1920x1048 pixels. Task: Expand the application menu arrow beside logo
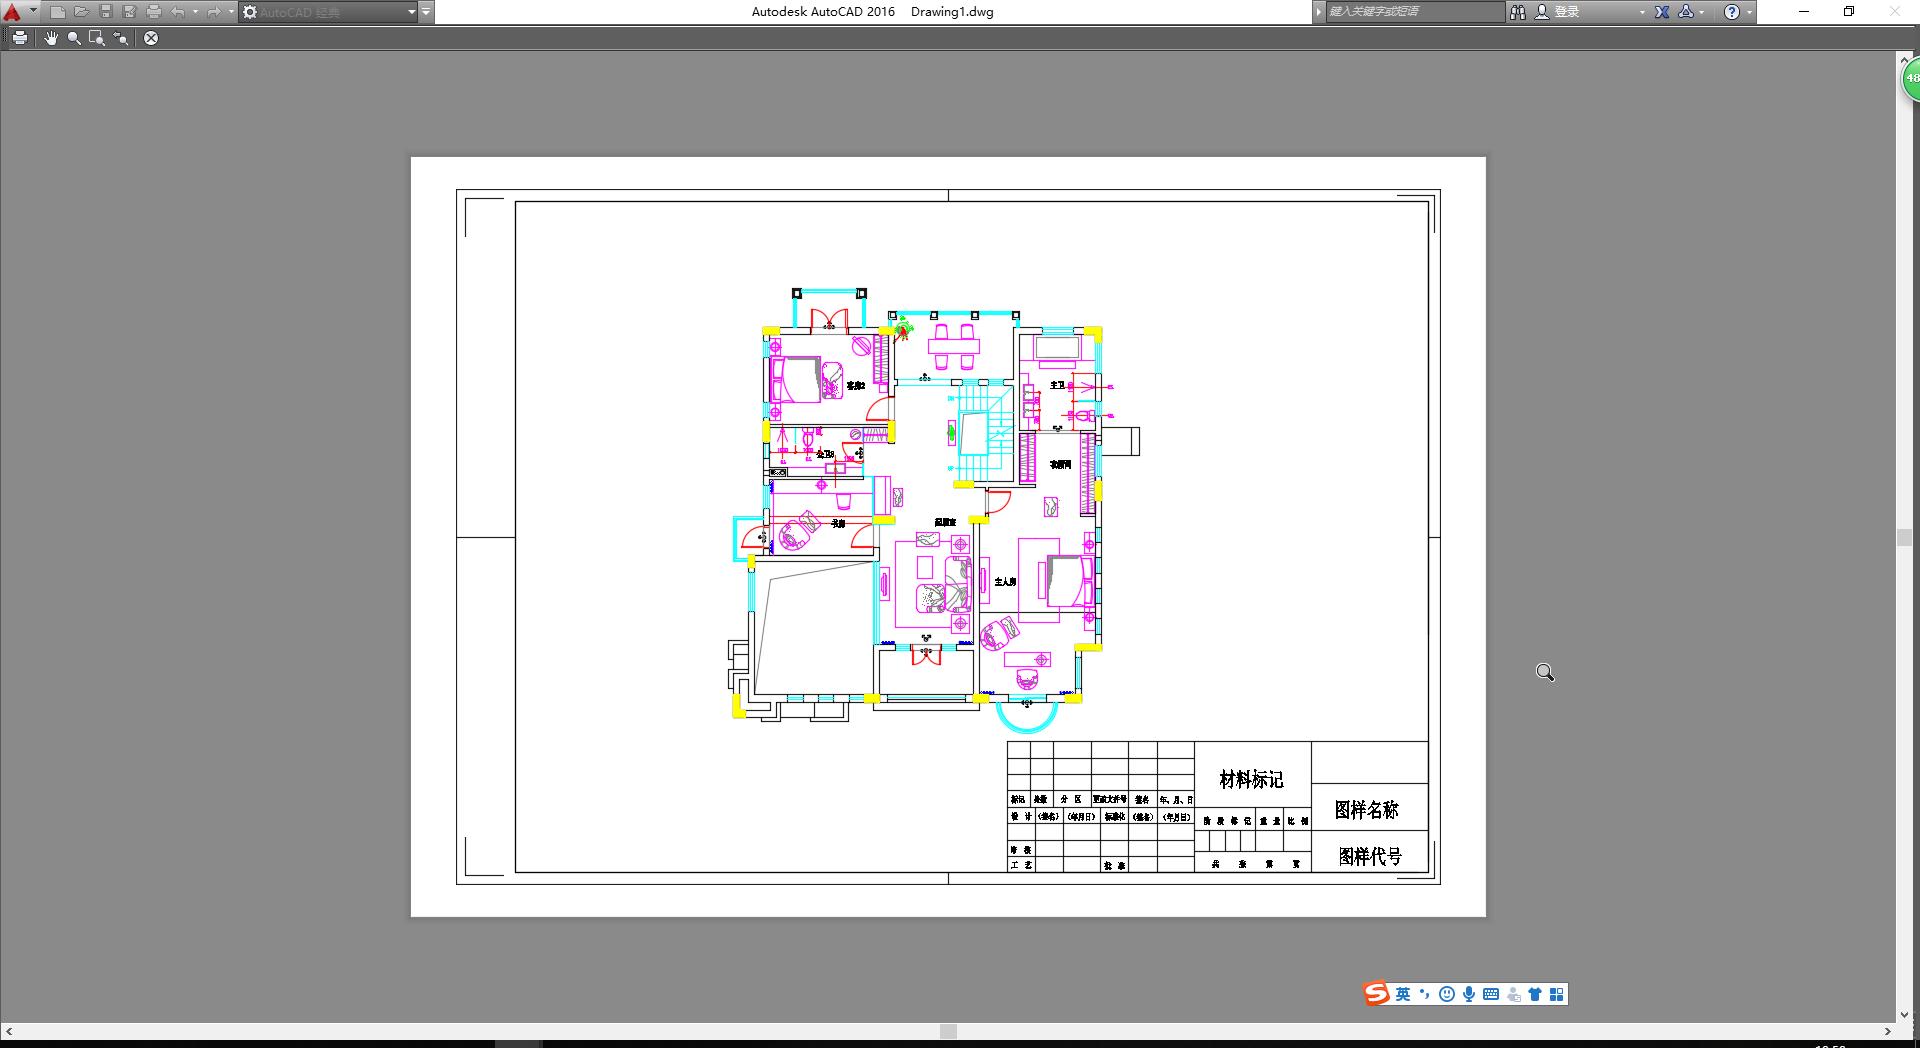(x=34, y=12)
